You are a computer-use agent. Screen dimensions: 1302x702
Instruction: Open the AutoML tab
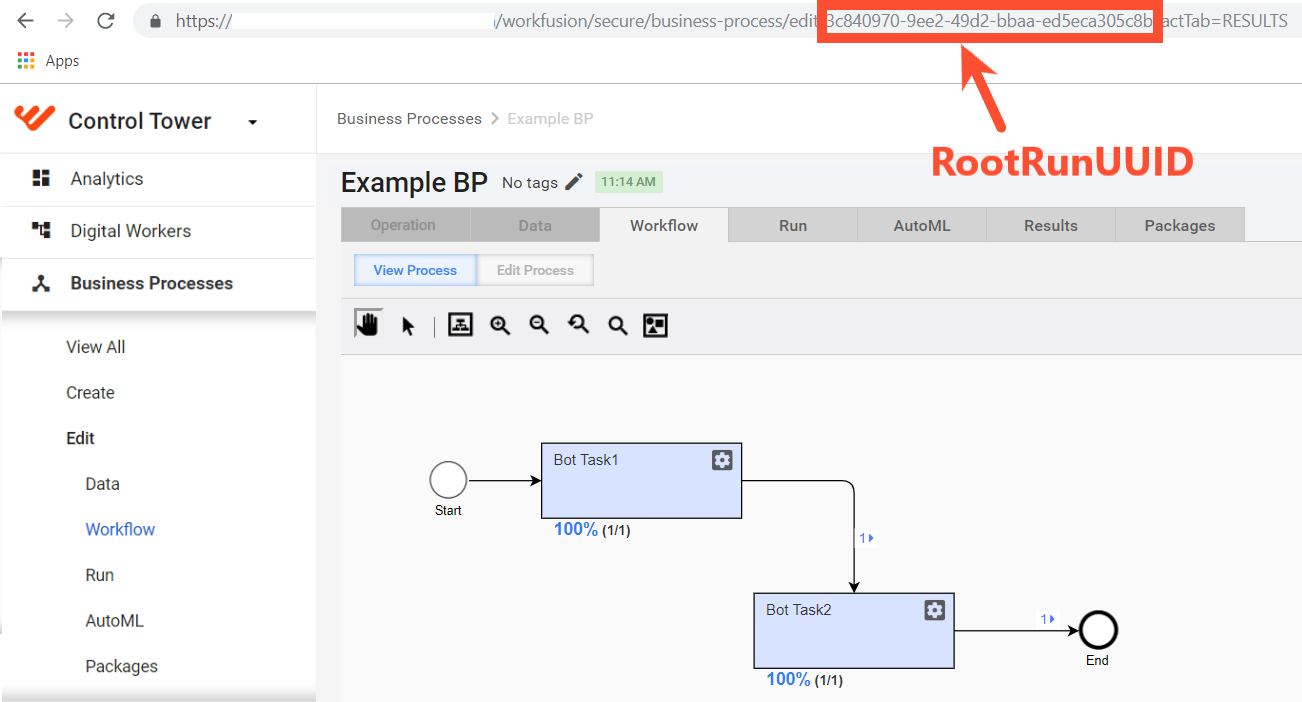(922, 225)
